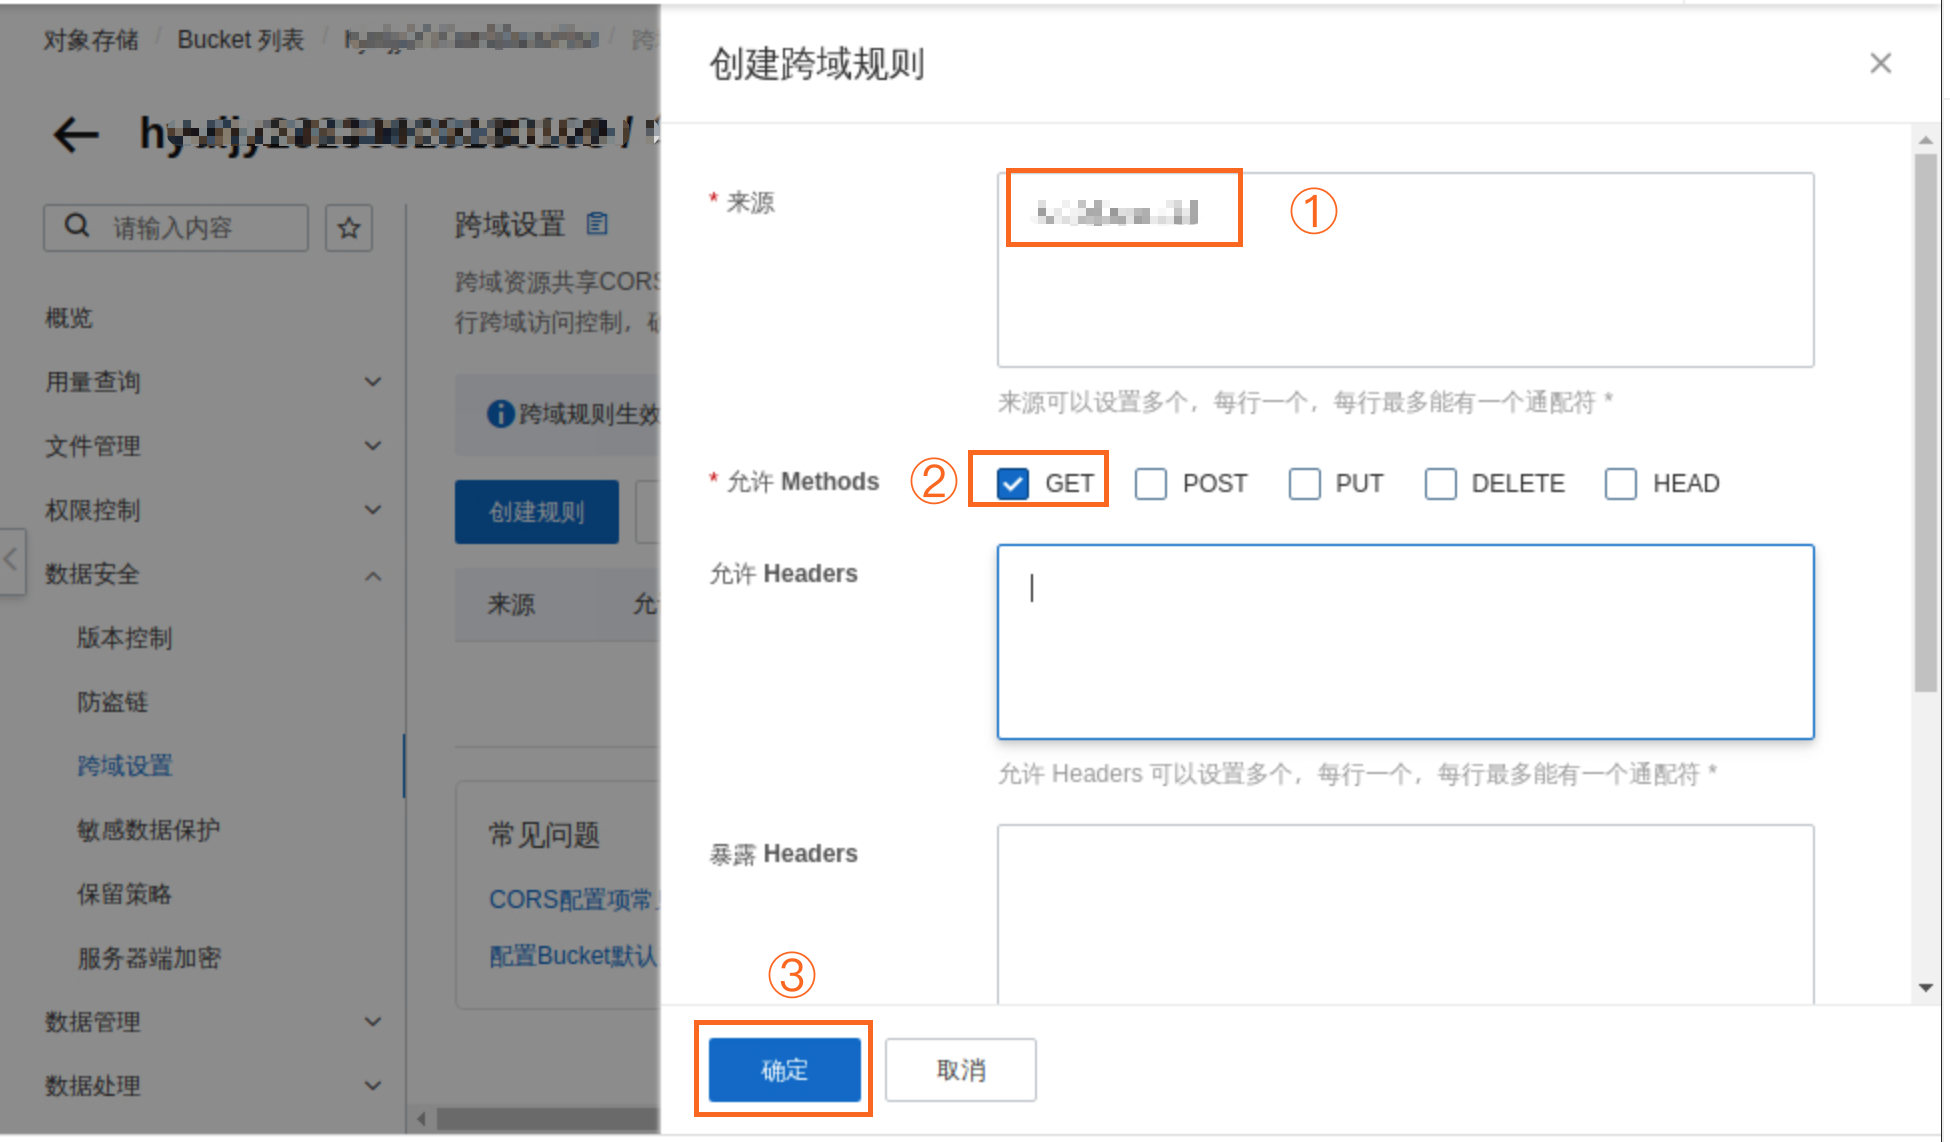
Task: Uncheck the GET method checkbox
Action: click(x=1013, y=484)
